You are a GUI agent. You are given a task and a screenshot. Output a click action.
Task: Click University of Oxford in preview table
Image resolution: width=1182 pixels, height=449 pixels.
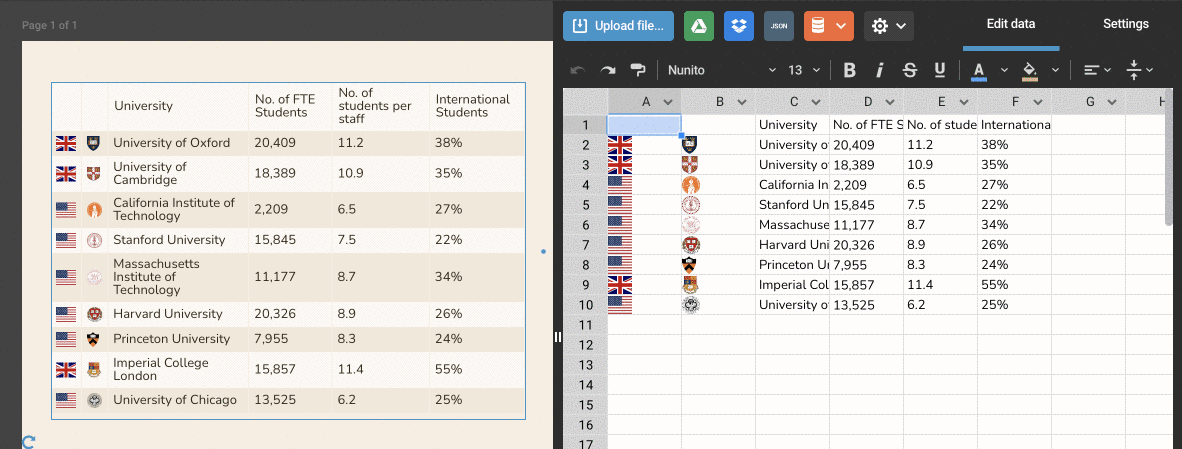pos(171,142)
